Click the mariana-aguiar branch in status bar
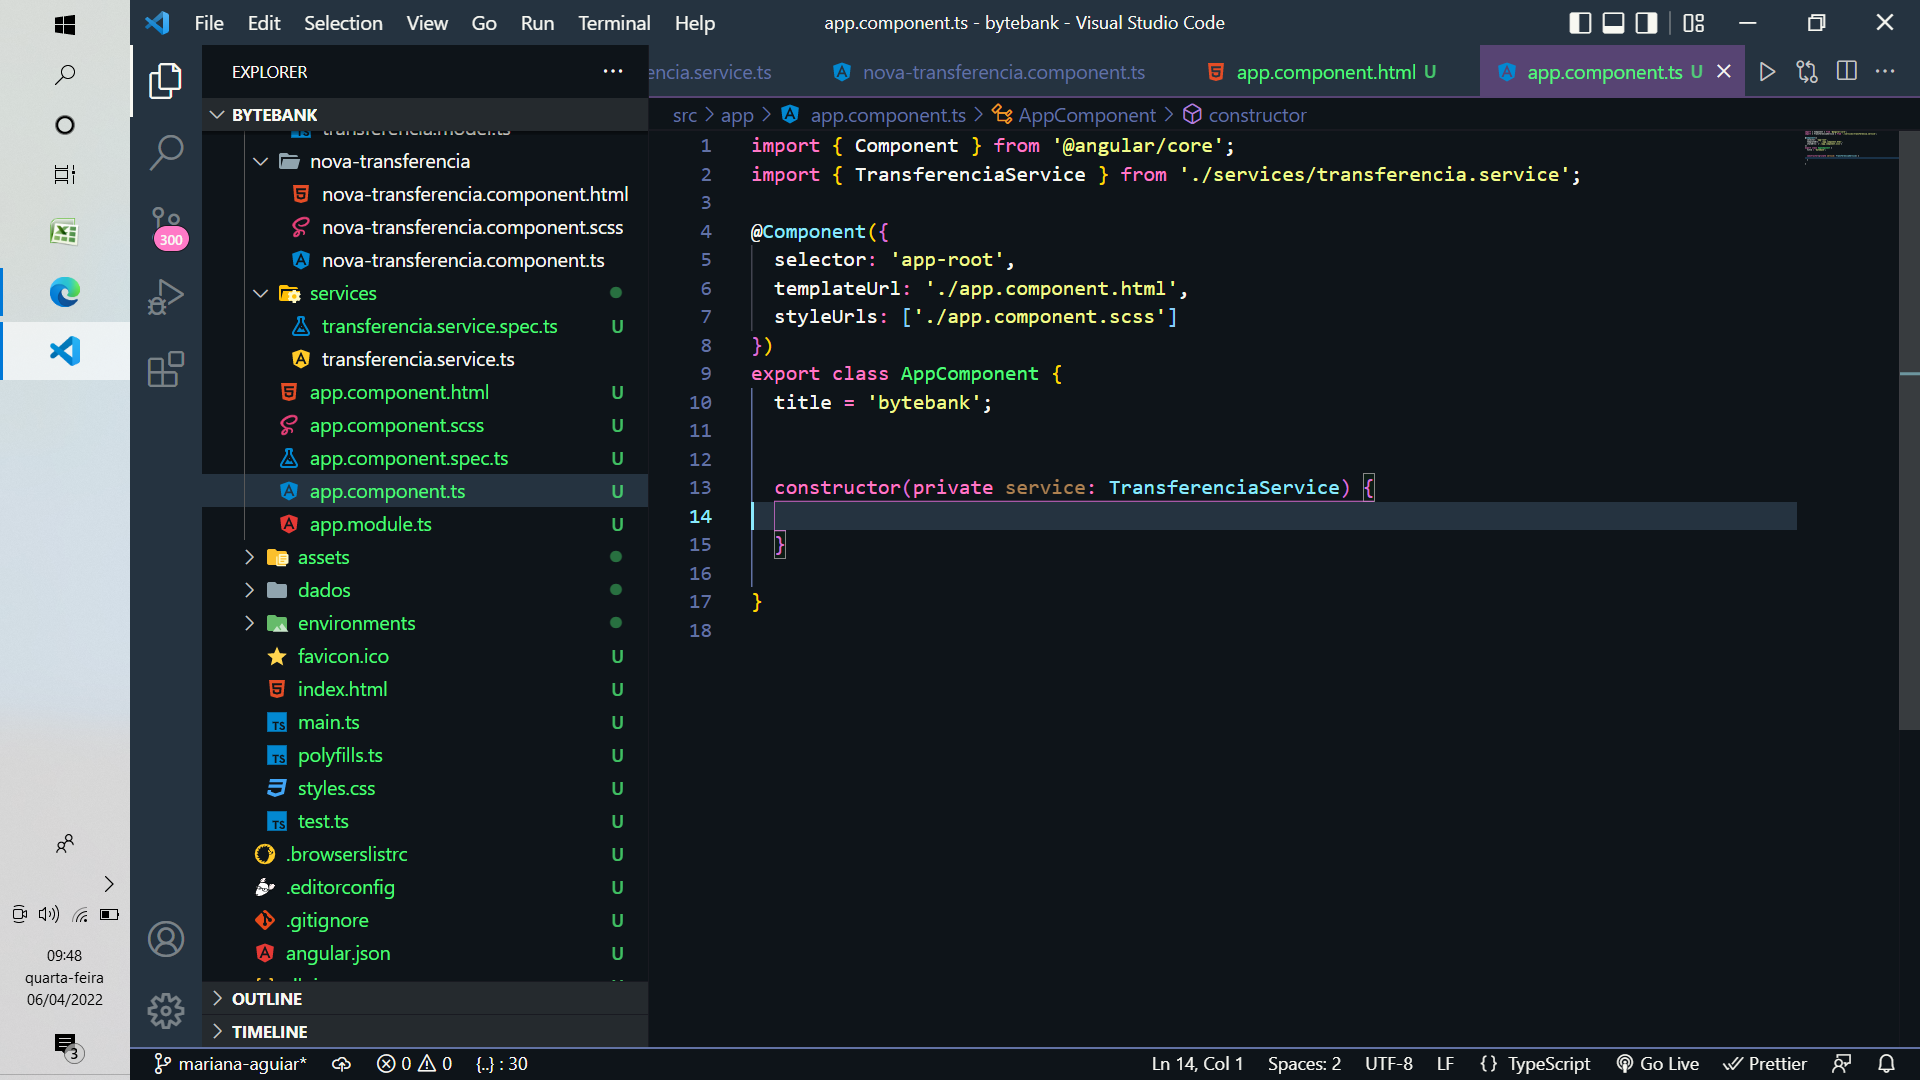This screenshot has width=1920, height=1080. (231, 1064)
